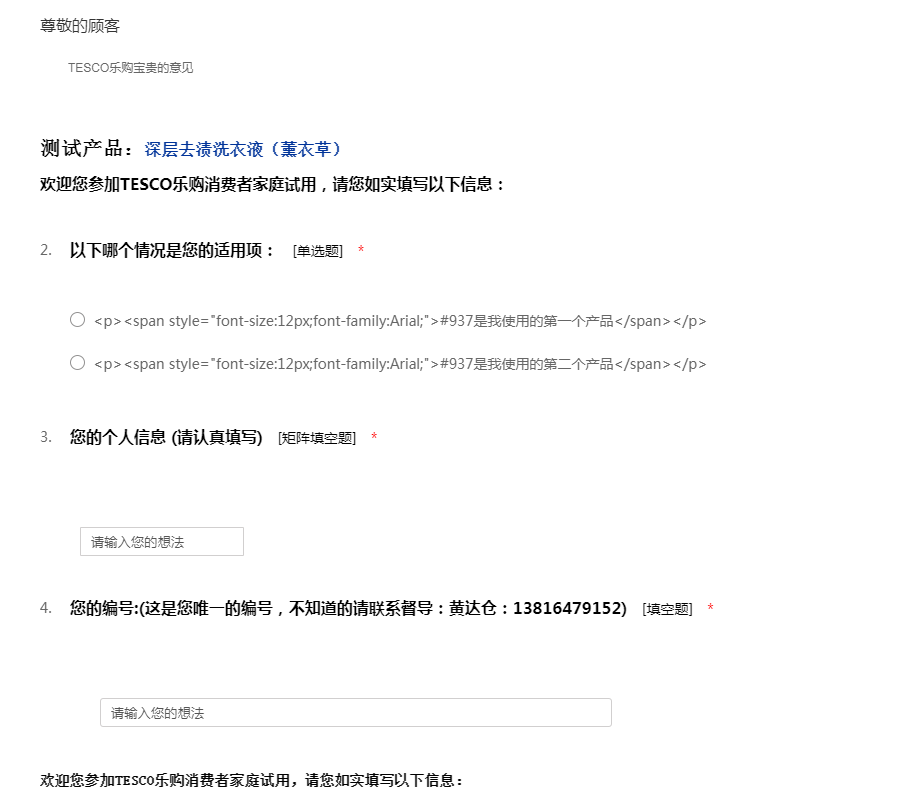The image size is (900, 800).
Task: Click question title 您的个人信息 (请认真填写)
Action: click(166, 437)
